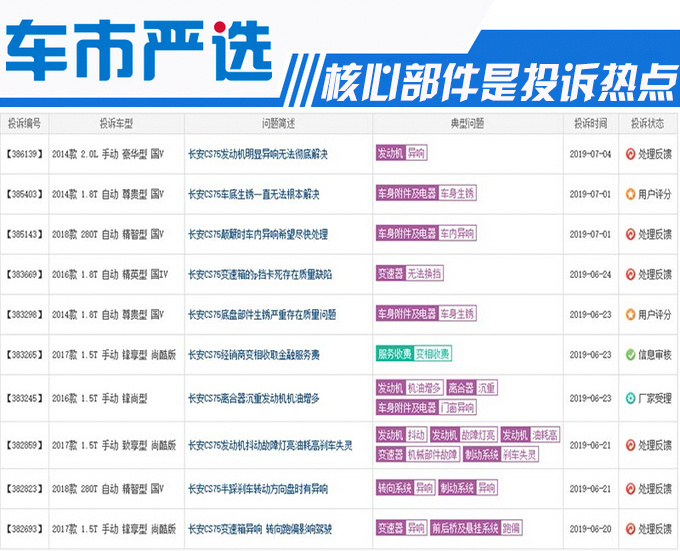Click the 投诉时间 column header
The image size is (680, 551).
coord(591,124)
